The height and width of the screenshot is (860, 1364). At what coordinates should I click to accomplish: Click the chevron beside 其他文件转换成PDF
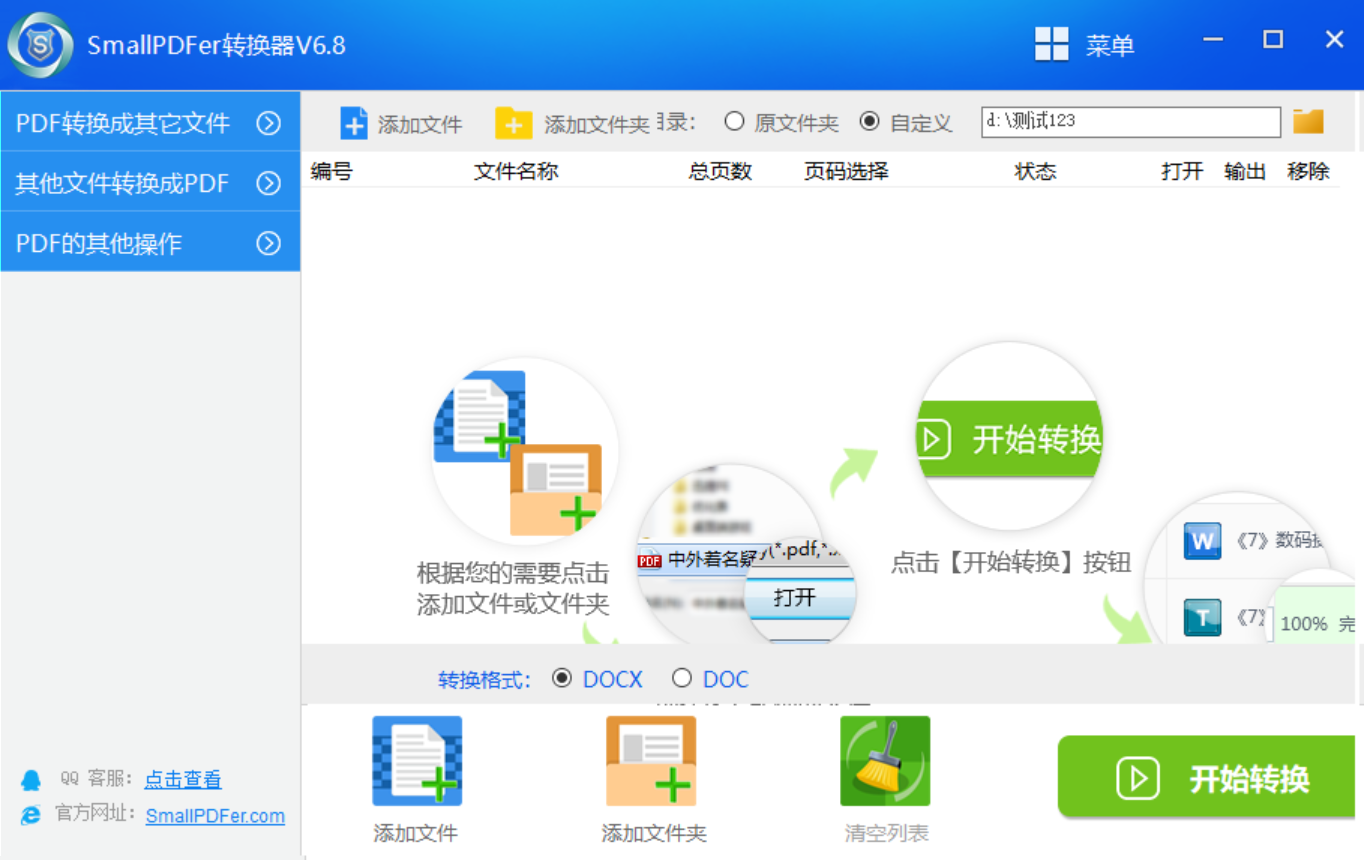tap(268, 183)
